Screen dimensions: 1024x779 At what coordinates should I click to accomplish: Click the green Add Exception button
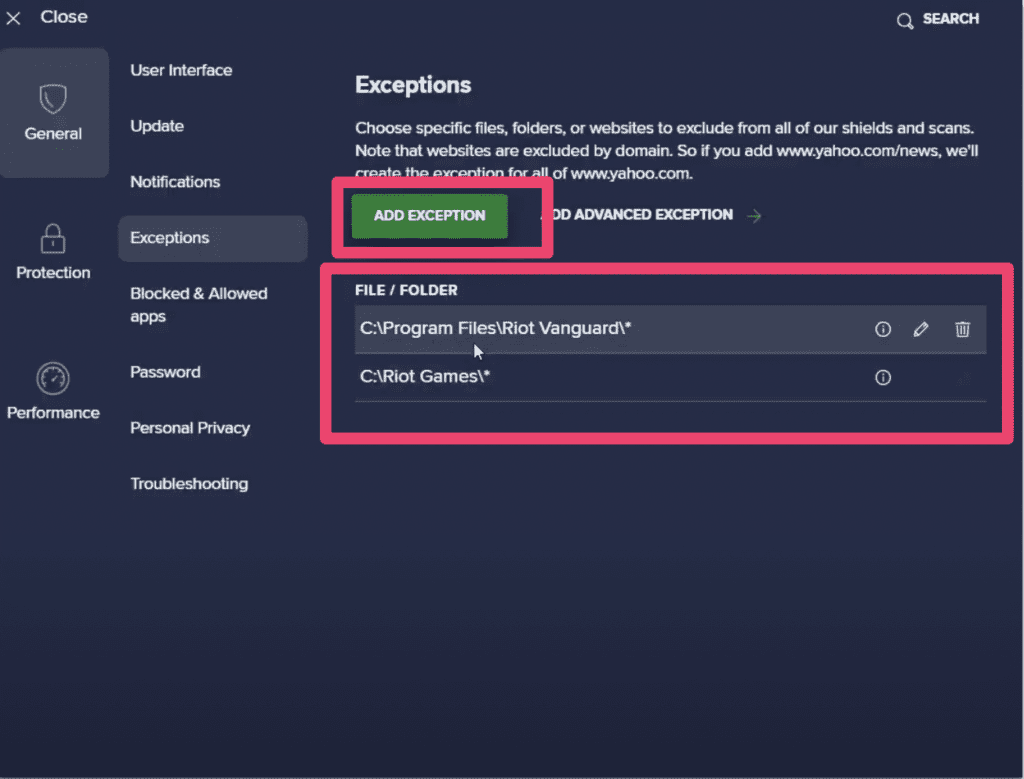click(x=430, y=215)
